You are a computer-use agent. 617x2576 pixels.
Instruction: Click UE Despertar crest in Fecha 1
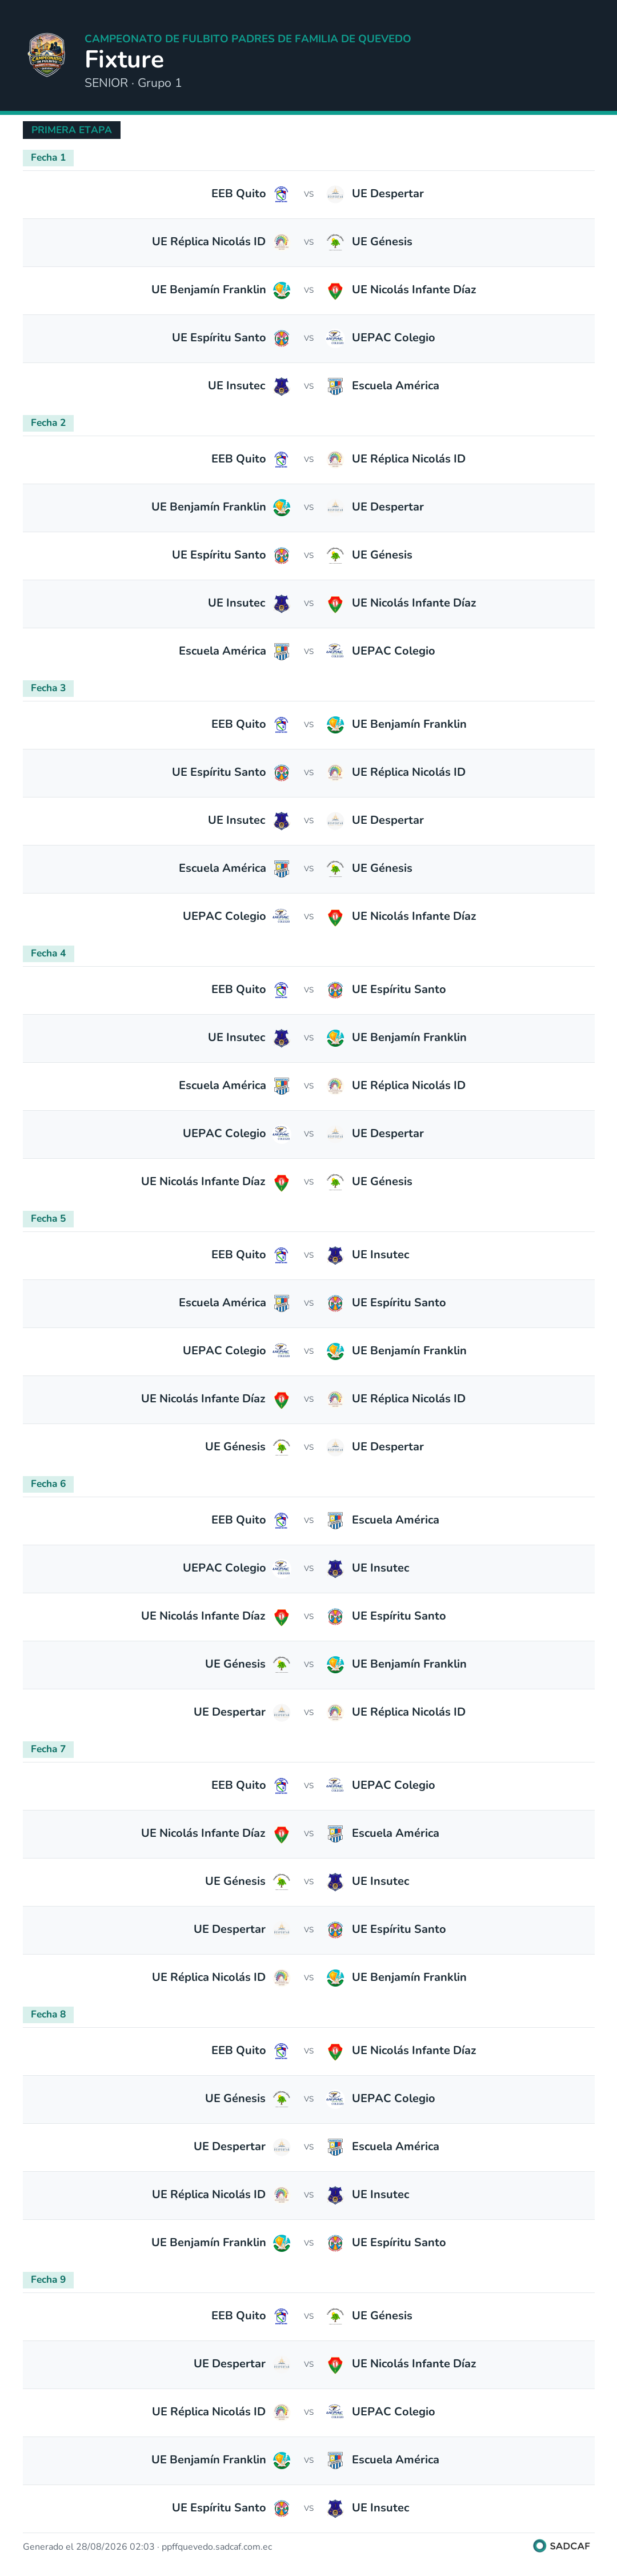point(335,194)
